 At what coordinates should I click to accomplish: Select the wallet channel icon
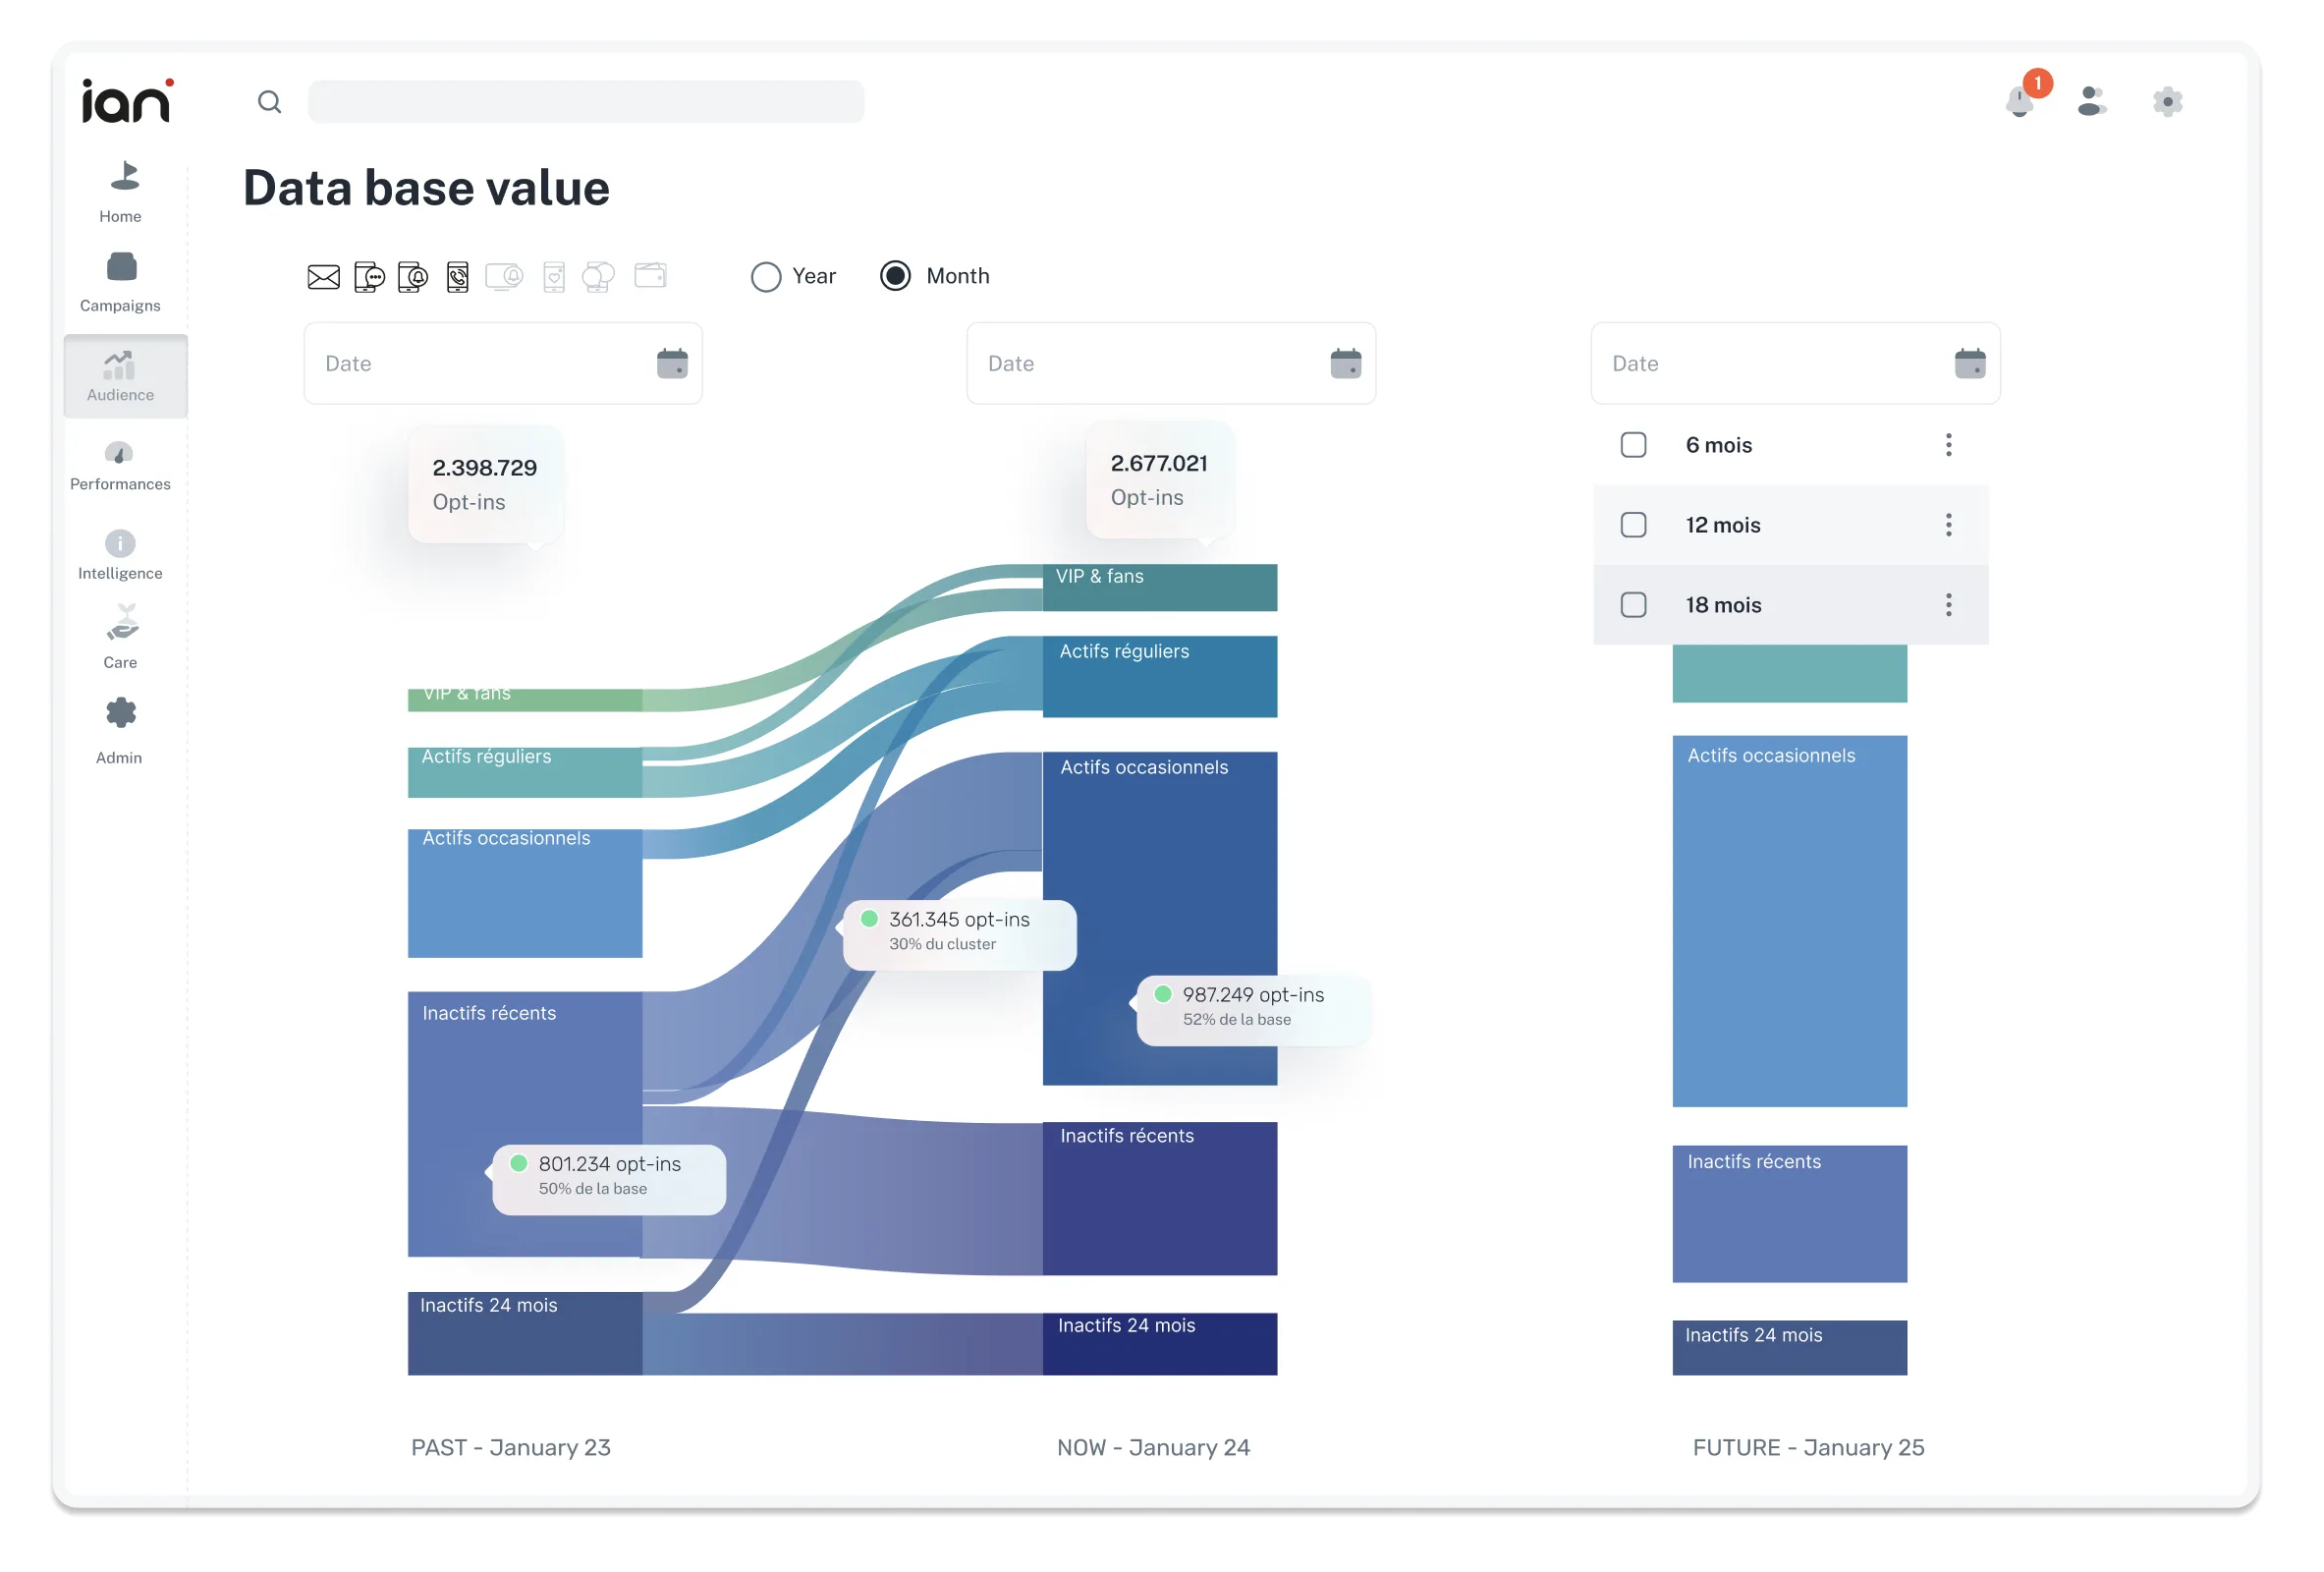point(650,275)
